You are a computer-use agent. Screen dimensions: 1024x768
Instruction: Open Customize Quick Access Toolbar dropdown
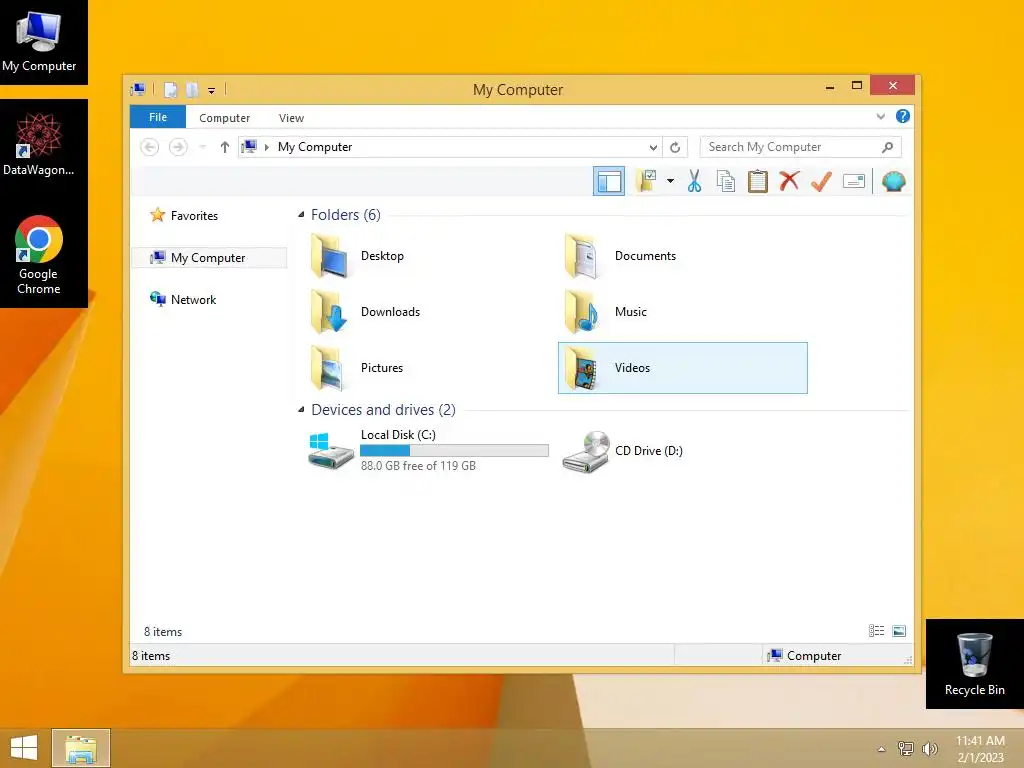pyautogui.click(x=212, y=91)
